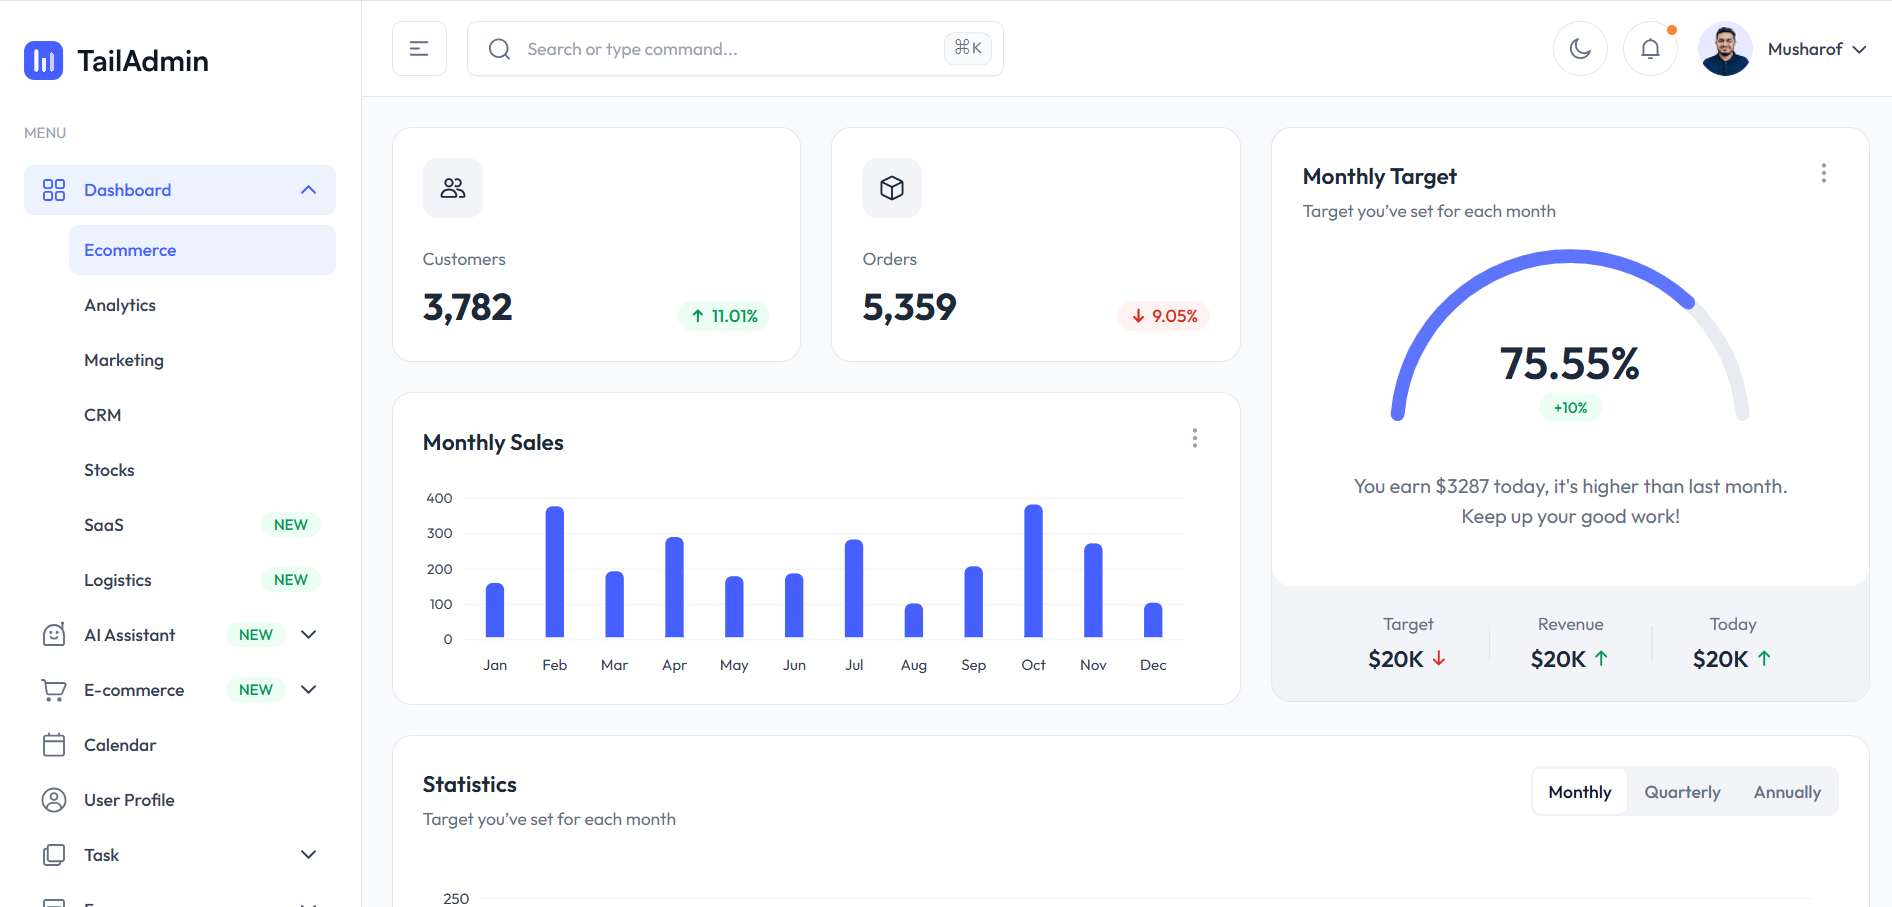Click the Orders box icon
This screenshot has width=1892, height=907.
point(891,187)
